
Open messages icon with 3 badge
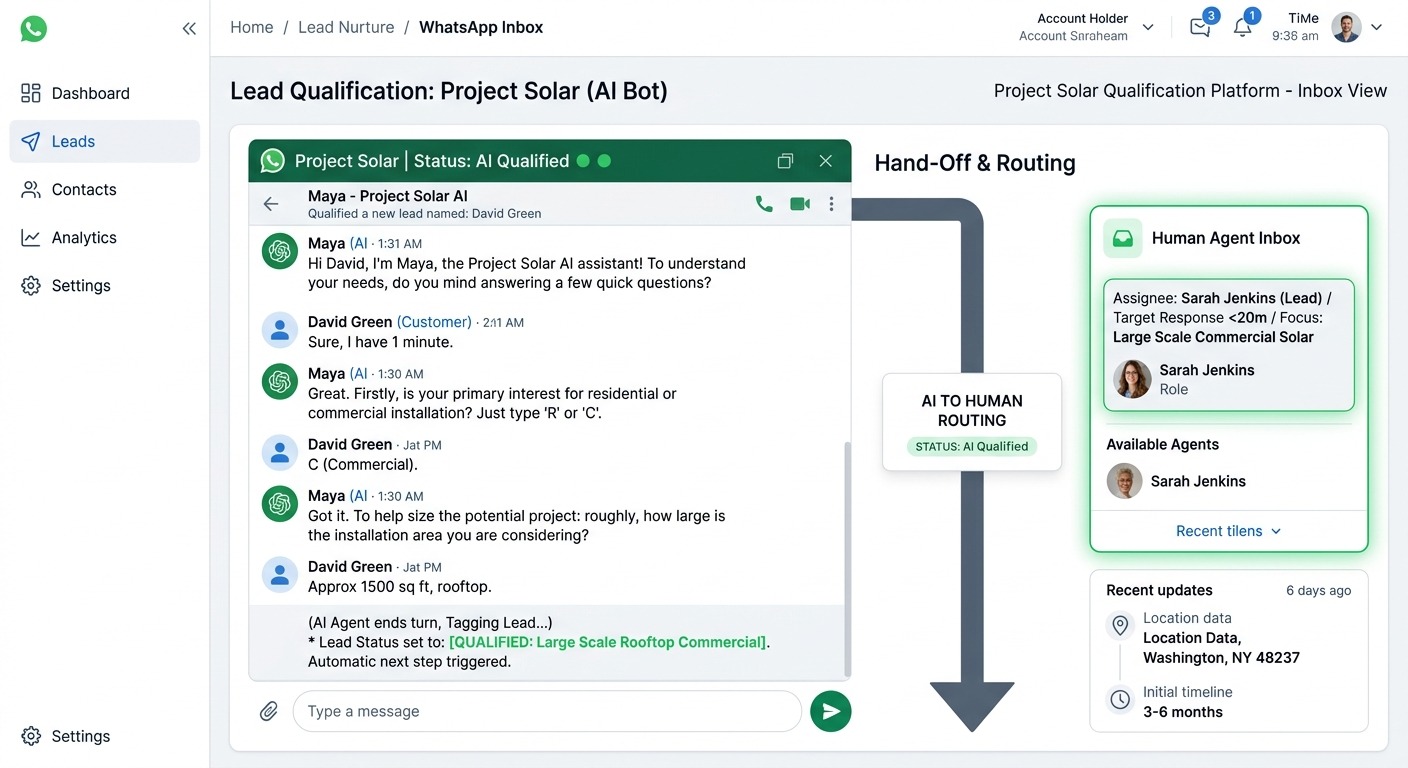[x=1200, y=27]
